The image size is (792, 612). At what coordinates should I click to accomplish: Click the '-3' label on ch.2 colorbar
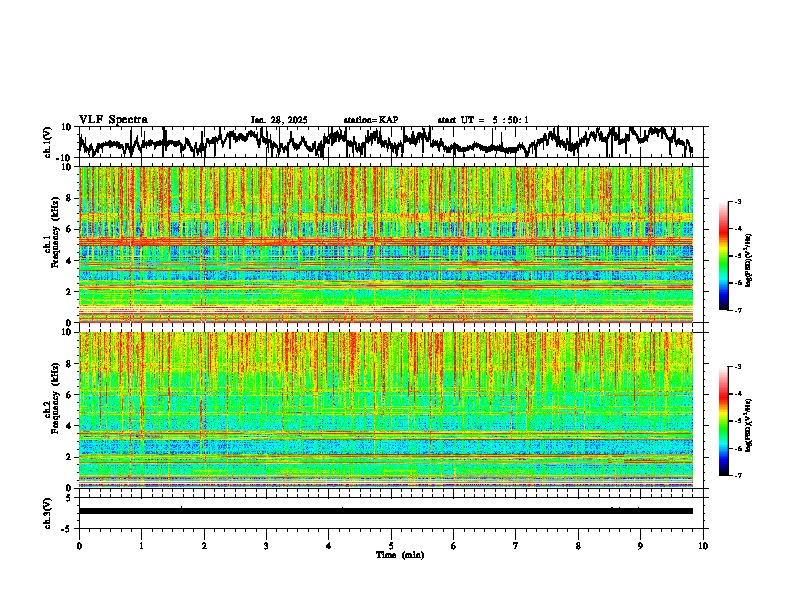(737, 367)
